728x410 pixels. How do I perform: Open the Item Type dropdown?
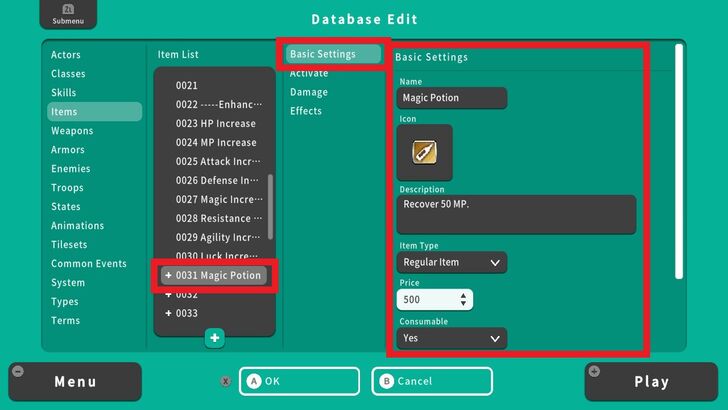click(451, 263)
